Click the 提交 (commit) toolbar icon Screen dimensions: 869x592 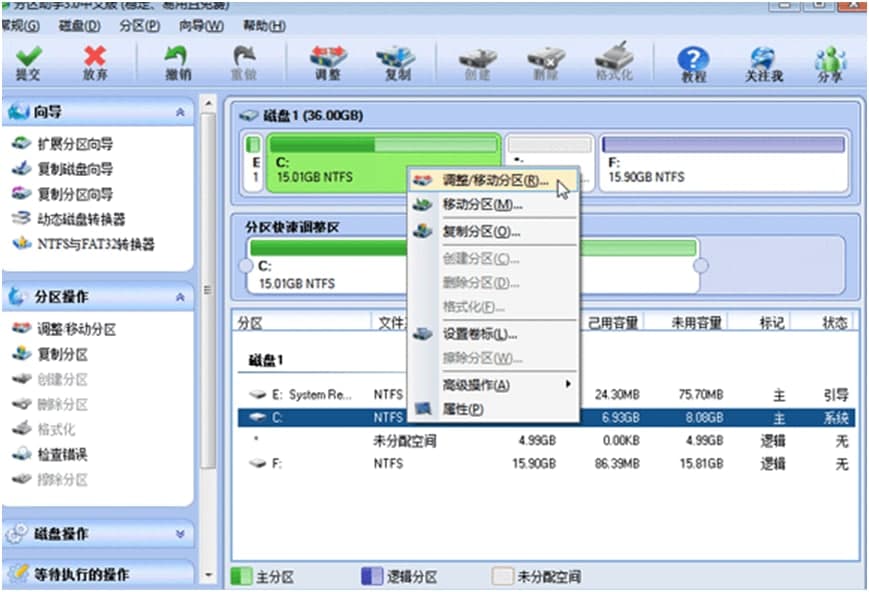(x=28, y=63)
